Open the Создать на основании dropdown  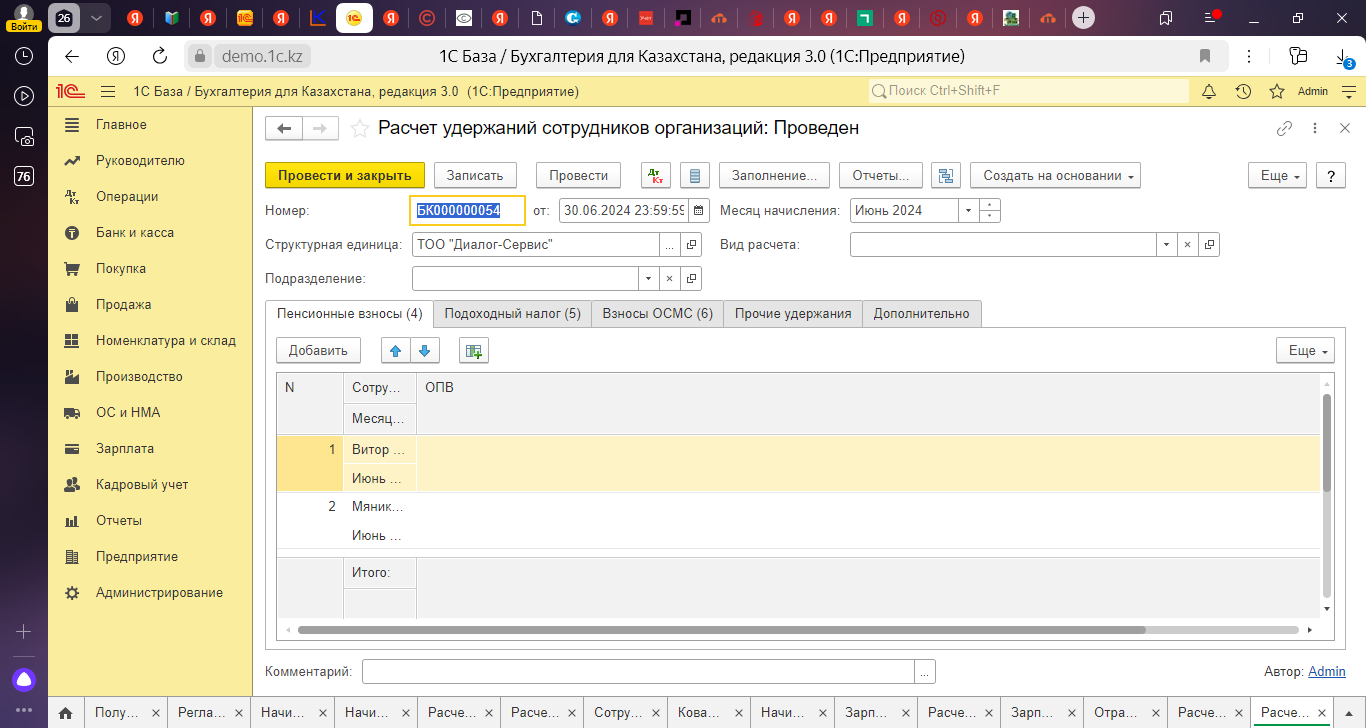pos(1055,175)
